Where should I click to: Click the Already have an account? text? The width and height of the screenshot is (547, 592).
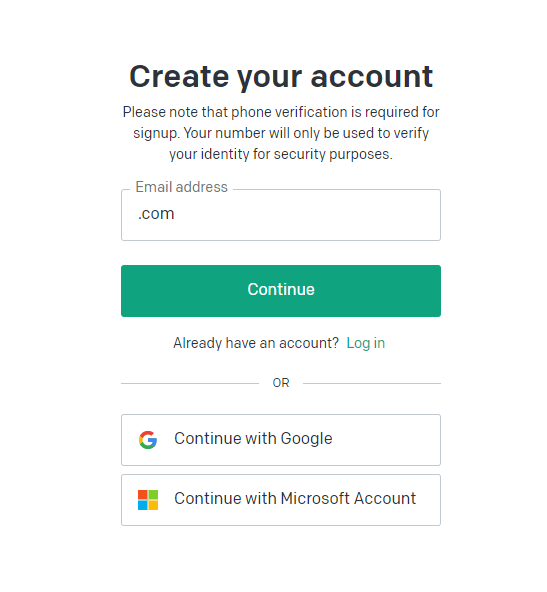coord(256,343)
